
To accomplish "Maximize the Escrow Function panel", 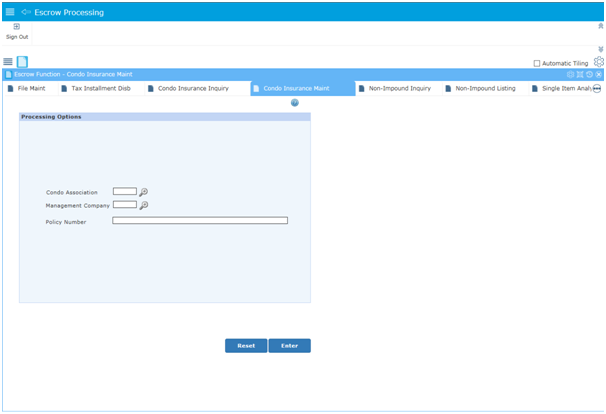I will point(580,75).
